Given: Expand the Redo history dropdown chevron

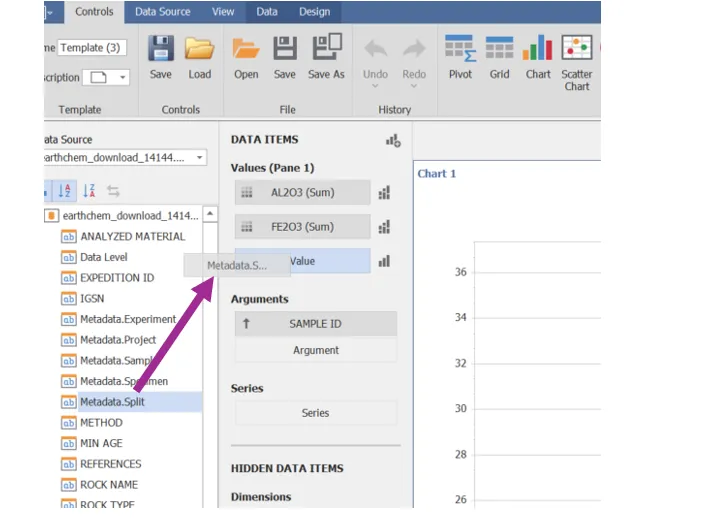Looking at the screenshot, I should 414,86.
